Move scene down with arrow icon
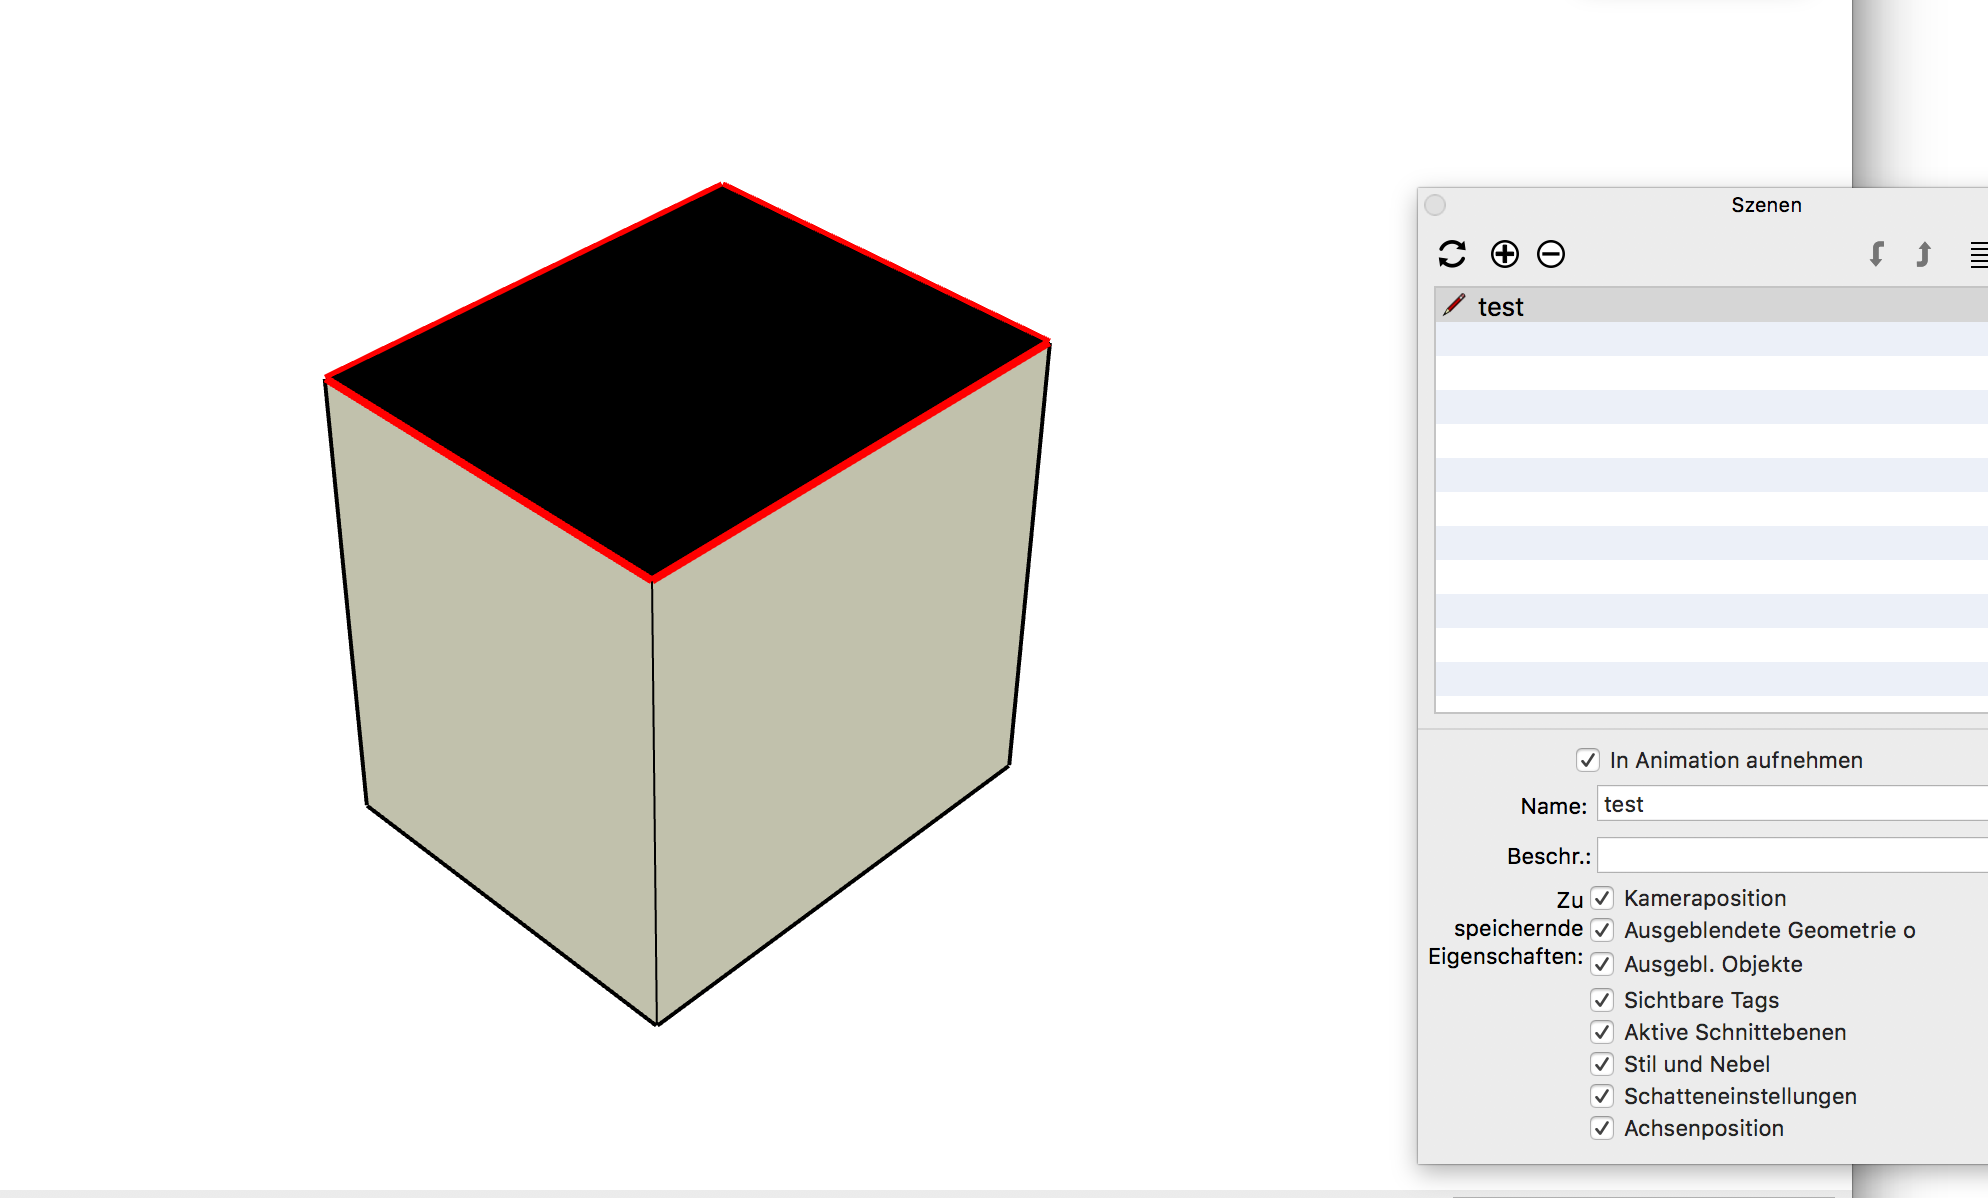 click(1877, 254)
